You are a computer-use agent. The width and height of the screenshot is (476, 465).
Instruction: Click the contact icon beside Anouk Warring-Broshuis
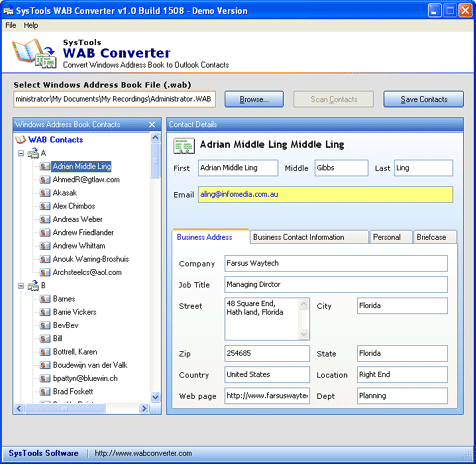coord(45,259)
